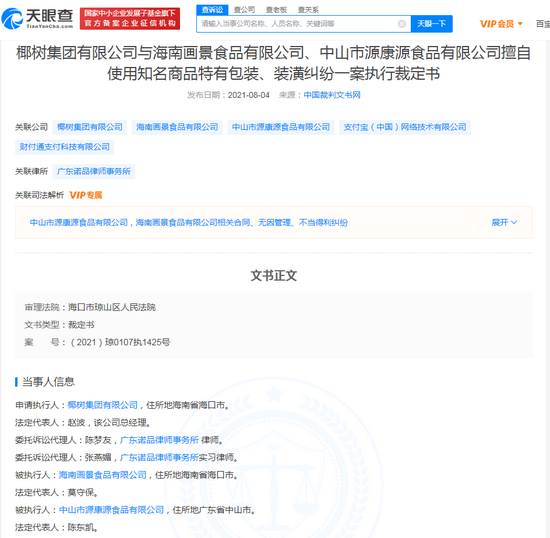Click the red 官方备案企业征信机构 banner
The width and height of the screenshot is (550, 538).
[130, 19]
